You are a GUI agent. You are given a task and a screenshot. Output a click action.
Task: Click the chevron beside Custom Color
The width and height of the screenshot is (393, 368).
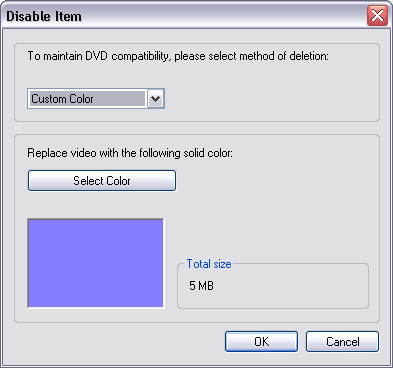[x=156, y=99]
